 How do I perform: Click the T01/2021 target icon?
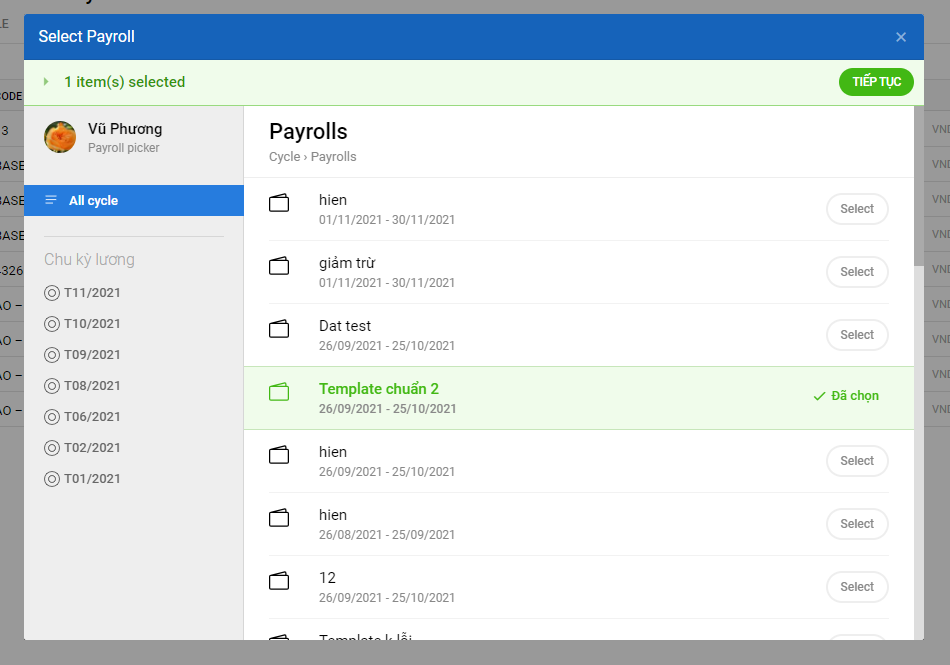click(52, 479)
